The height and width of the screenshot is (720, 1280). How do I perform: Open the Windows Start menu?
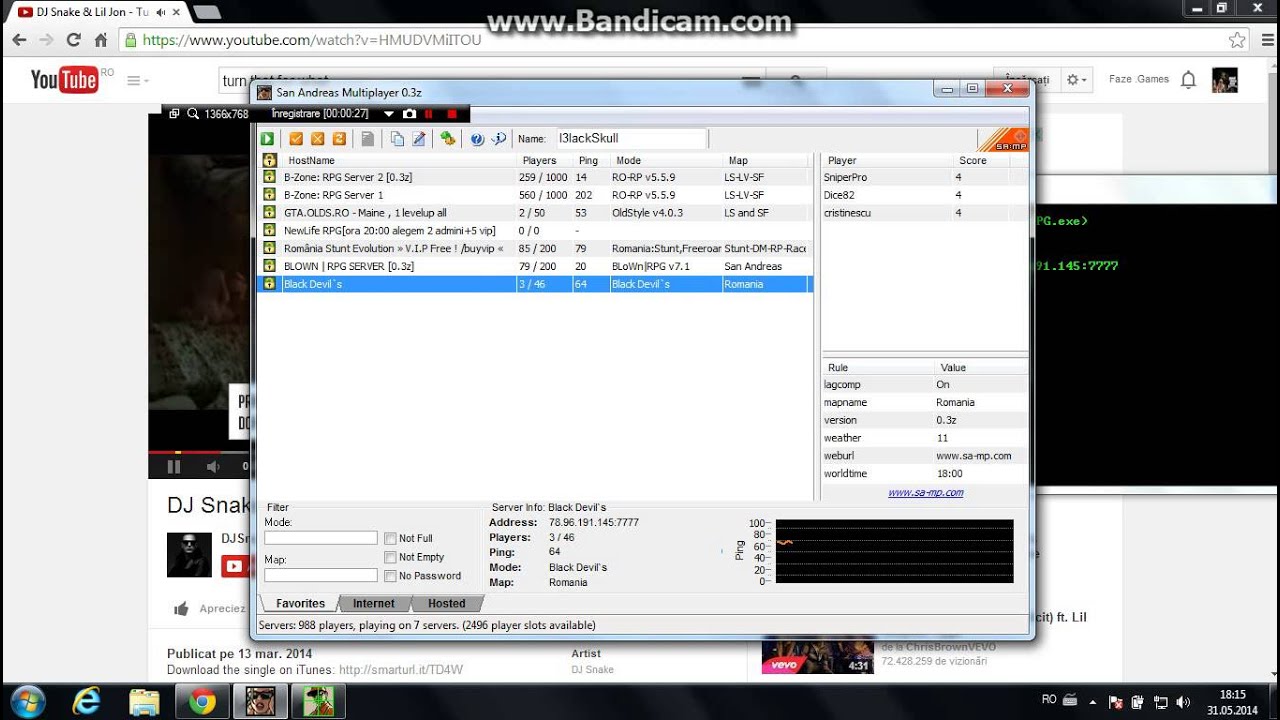27,700
